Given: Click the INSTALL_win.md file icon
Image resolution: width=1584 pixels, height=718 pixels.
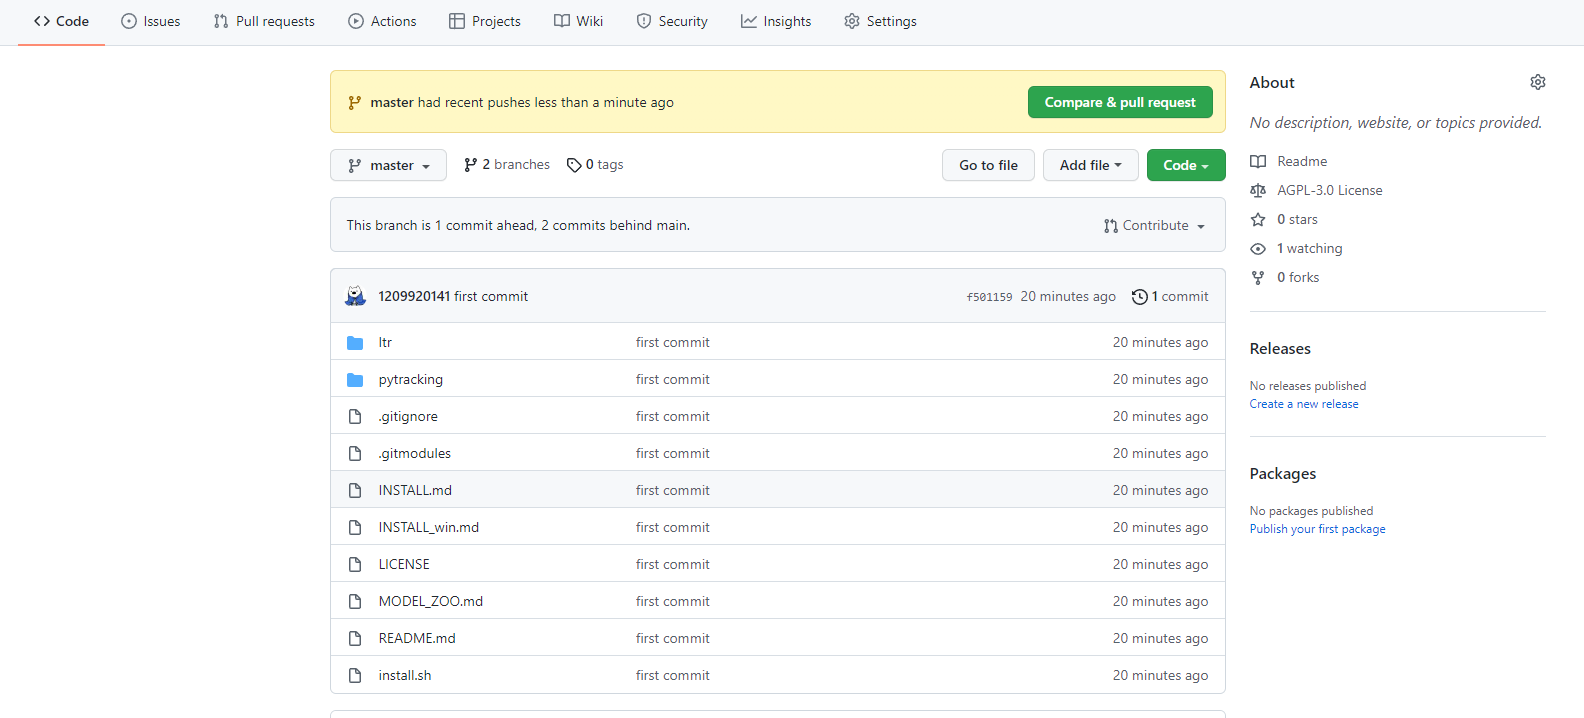Looking at the screenshot, I should click(x=355, y=527).
